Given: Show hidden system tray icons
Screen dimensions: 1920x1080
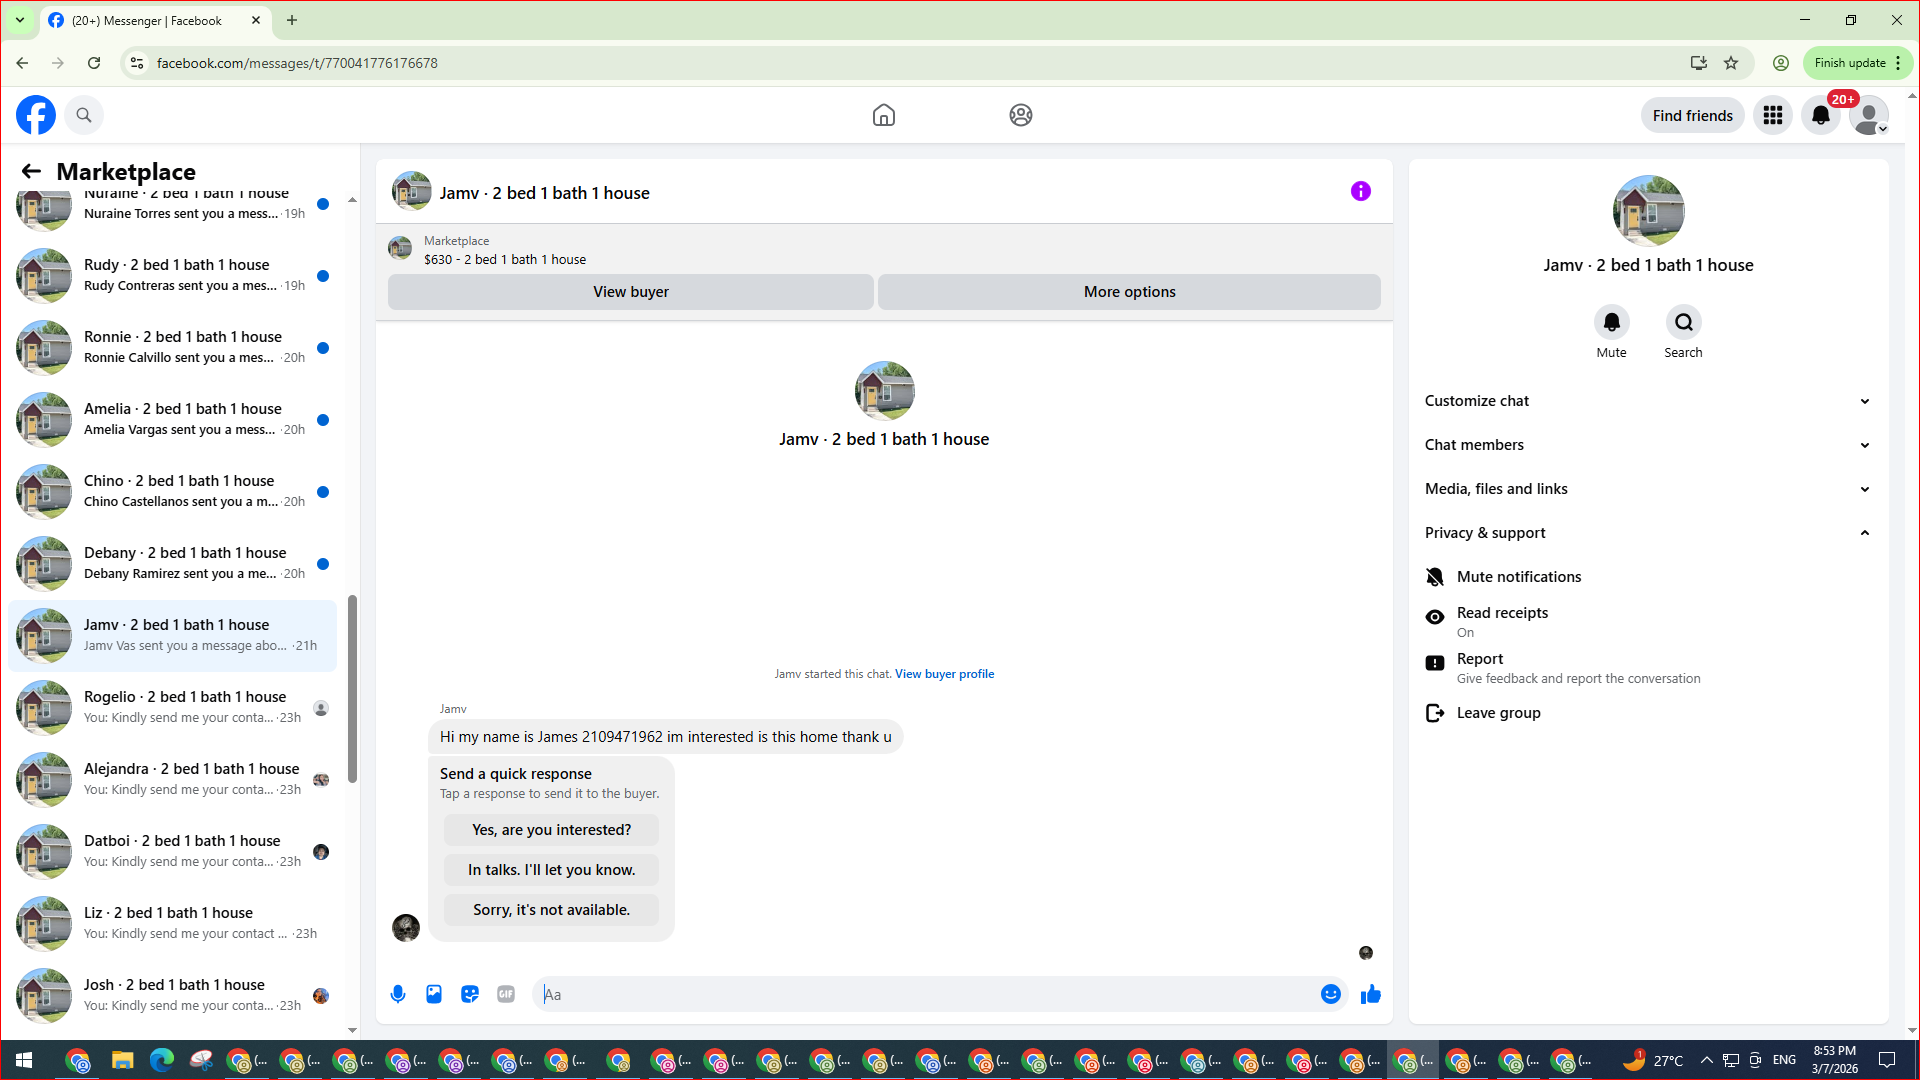Looking at the screenshot, I should [x=1706, y=1060].
